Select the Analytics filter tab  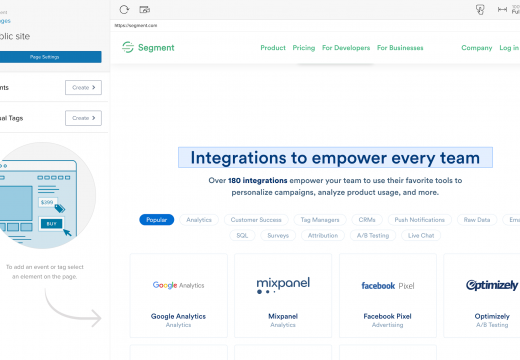pos(199,220)
